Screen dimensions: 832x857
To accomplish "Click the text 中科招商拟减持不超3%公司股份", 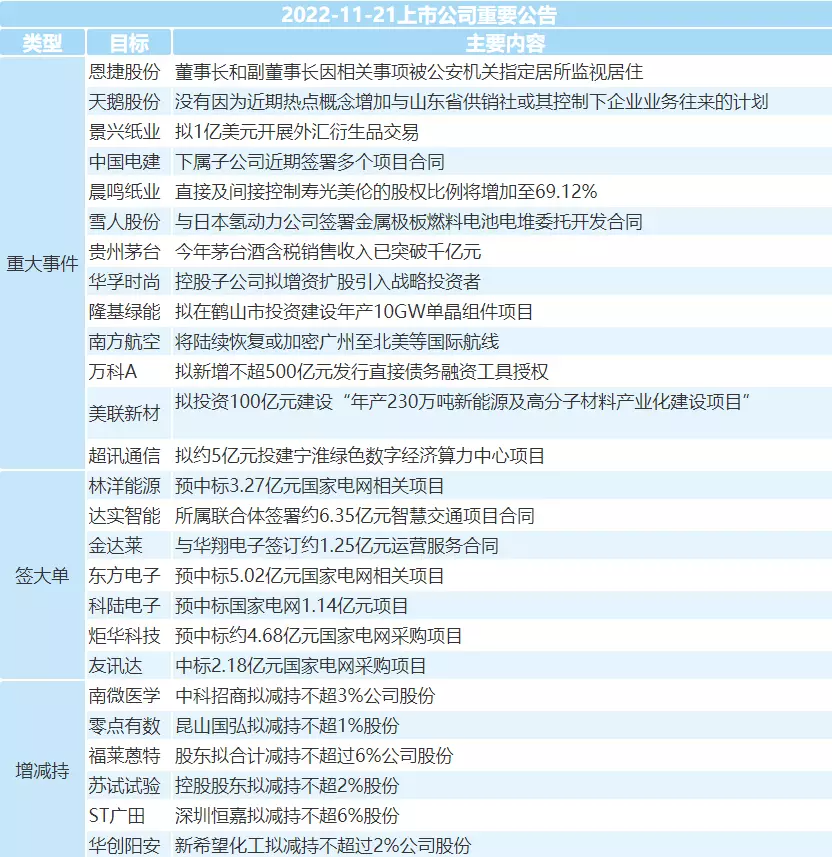I will click(305, 696).
